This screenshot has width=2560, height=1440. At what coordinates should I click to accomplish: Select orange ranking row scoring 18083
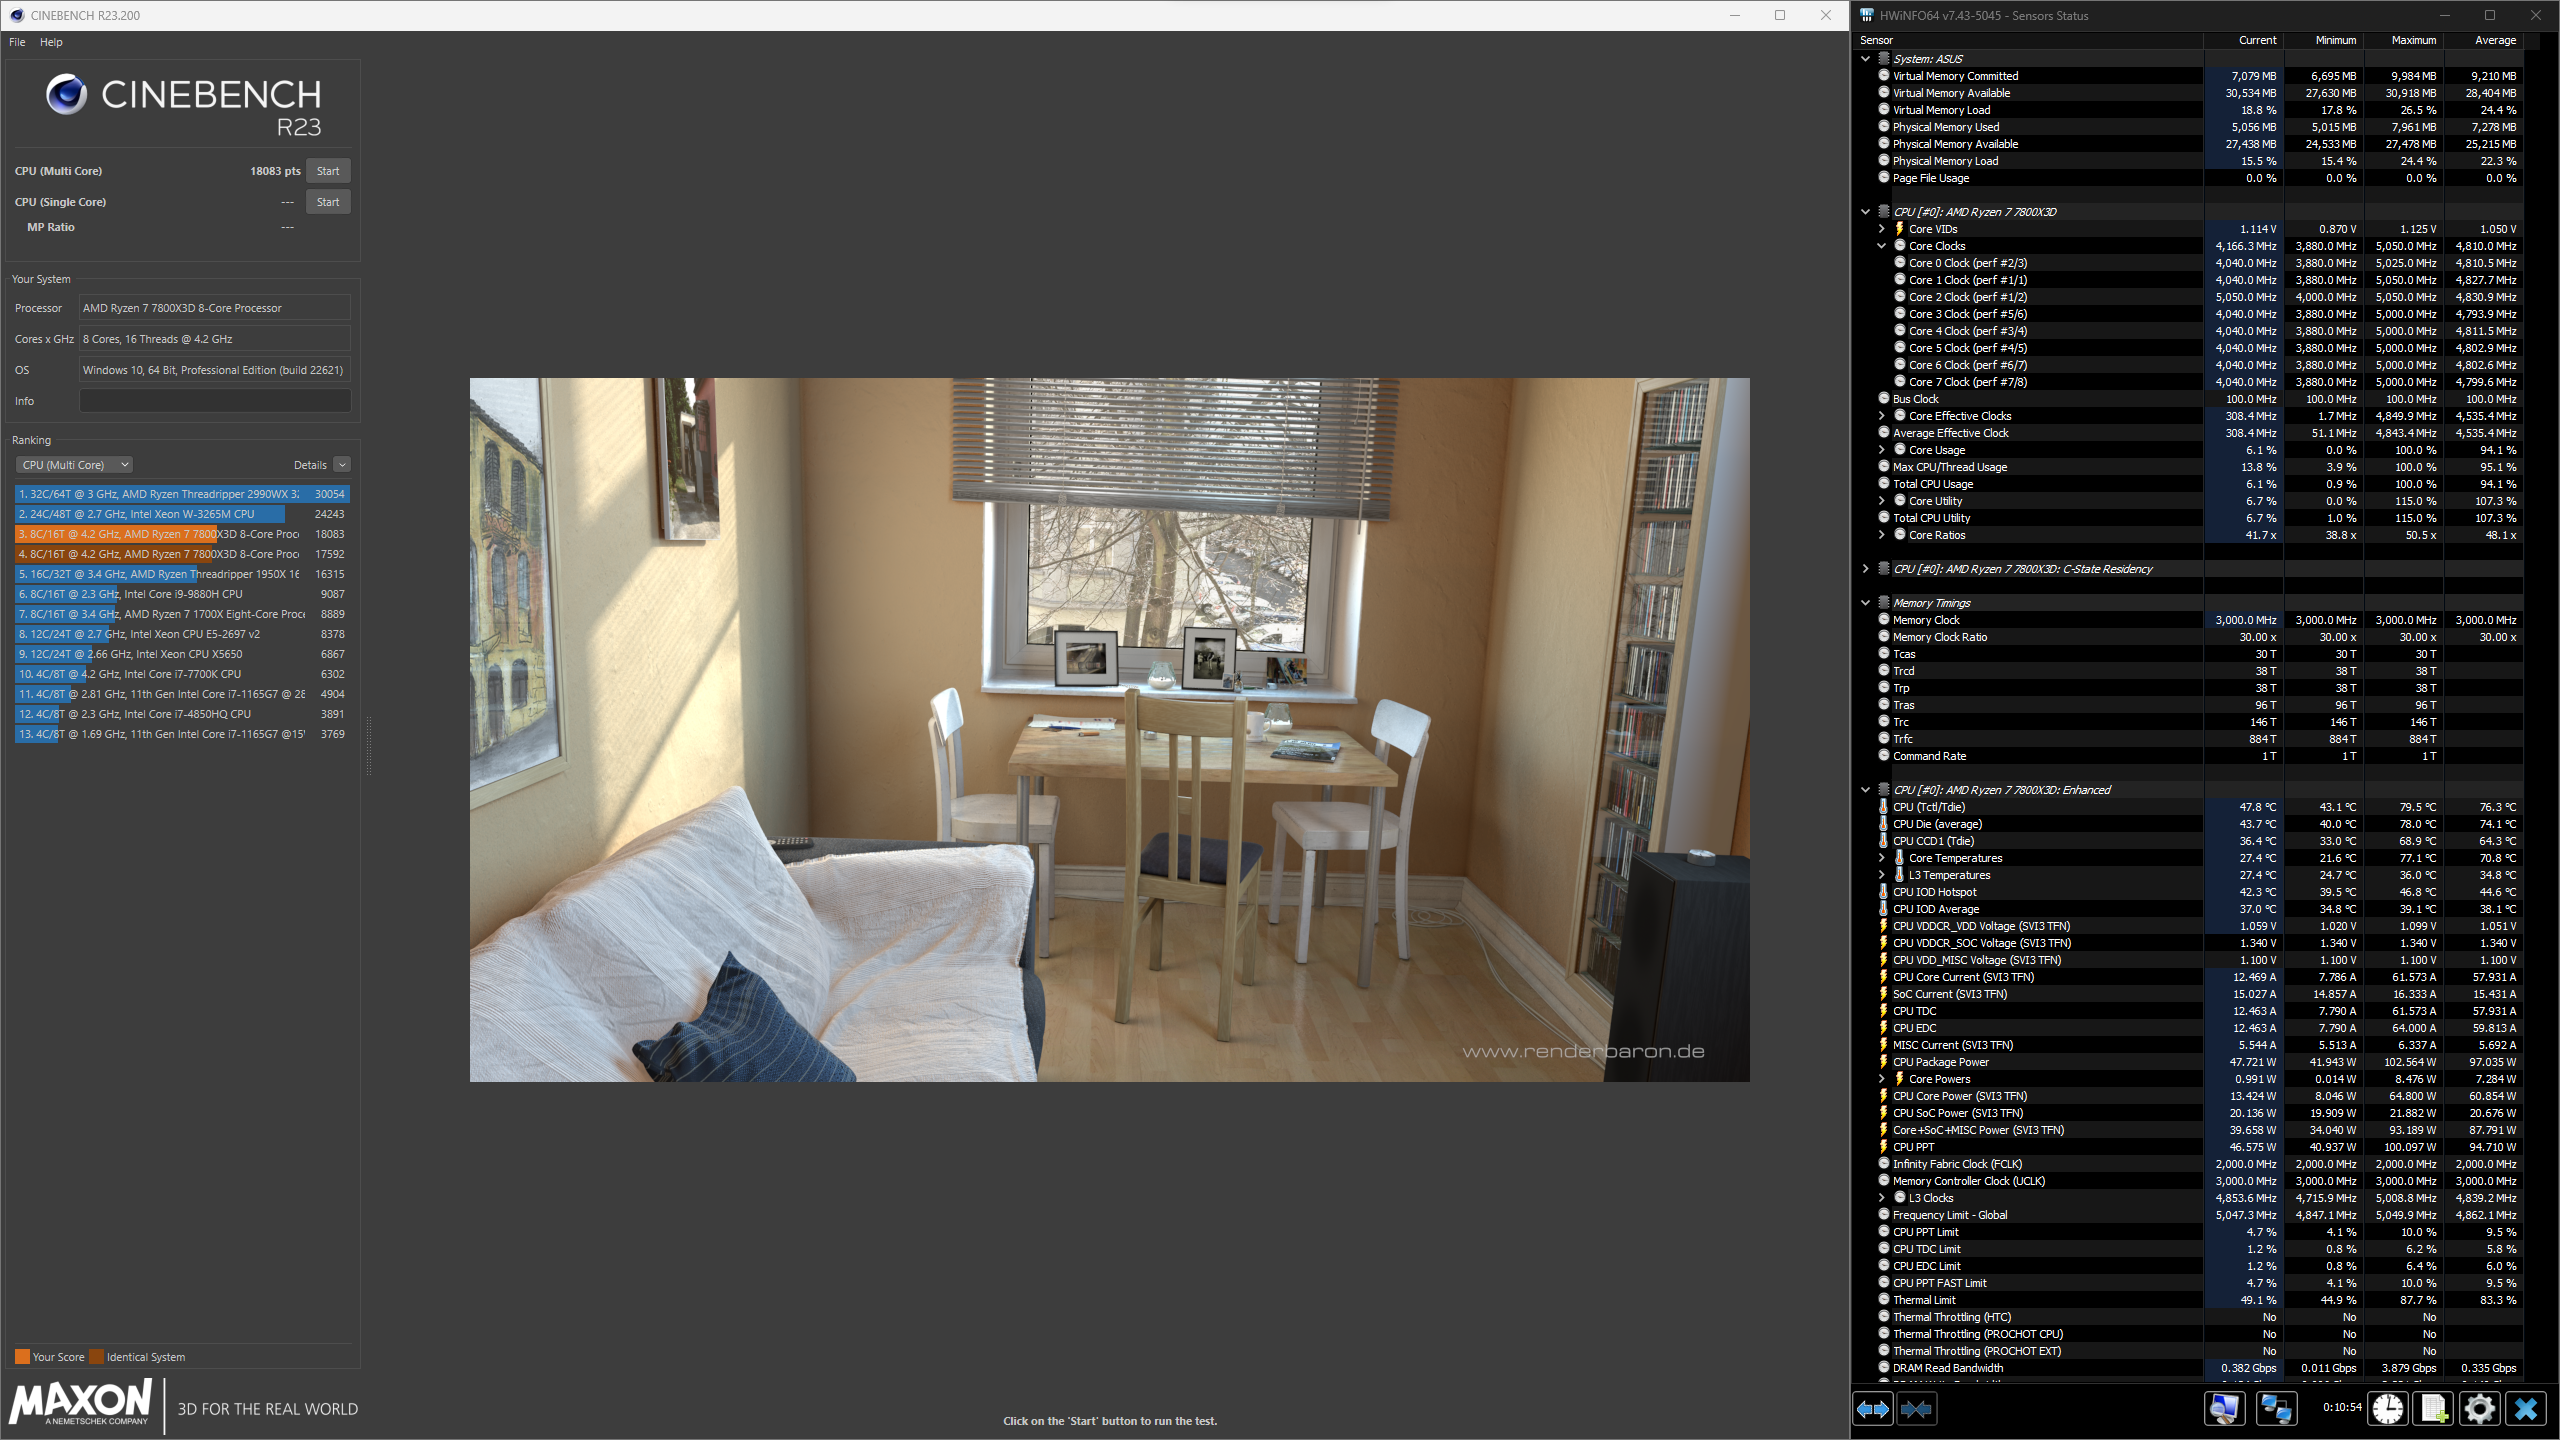(x=182, y=534)
